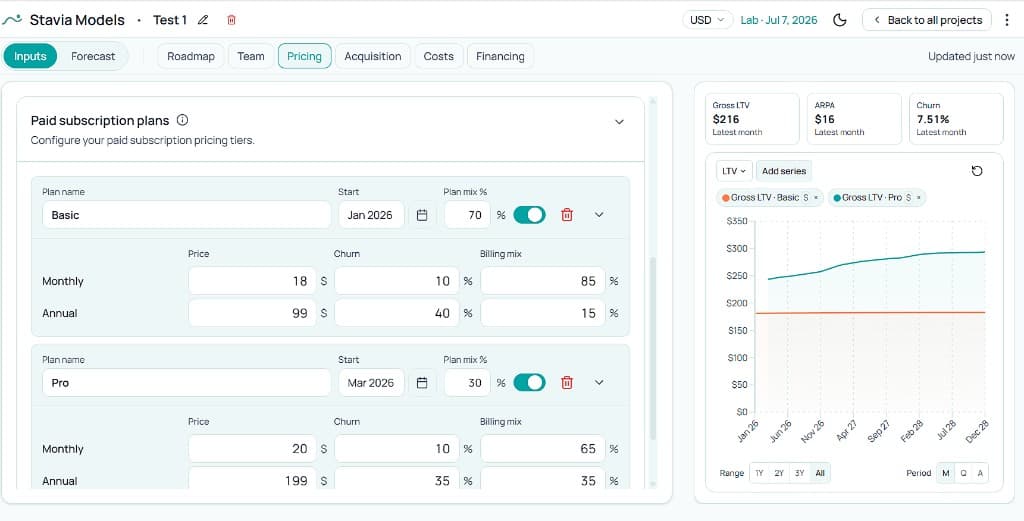Image resolution: width=1024 pixels, height=521 pixels.
Task: Edit the Pro plan name field
Action: tap(187, 383)
